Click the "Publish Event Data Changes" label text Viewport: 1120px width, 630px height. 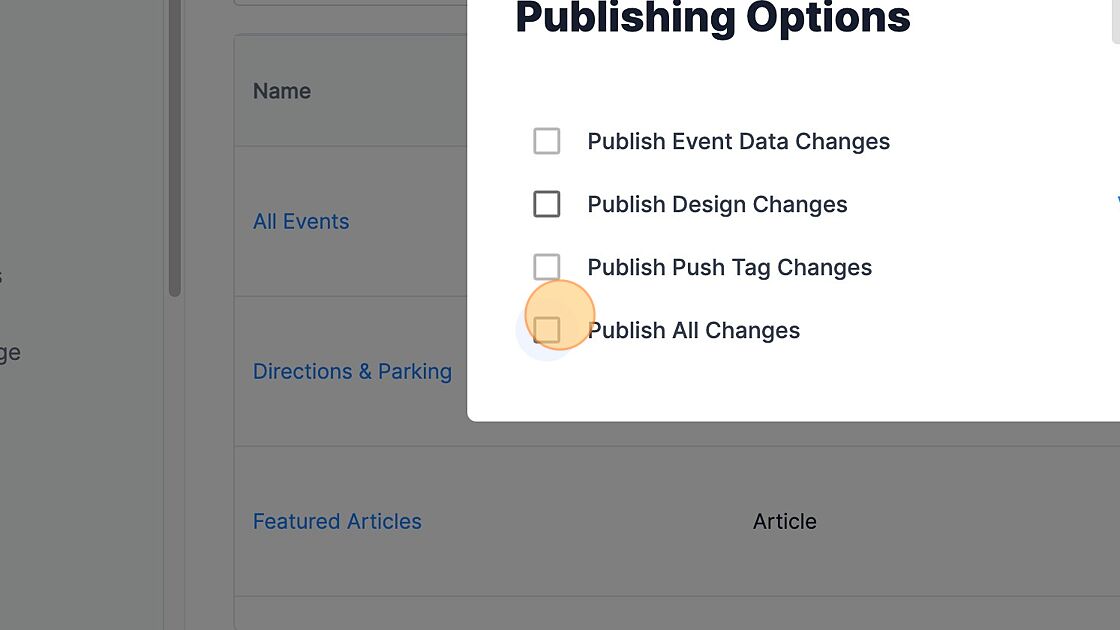(738, 141)
